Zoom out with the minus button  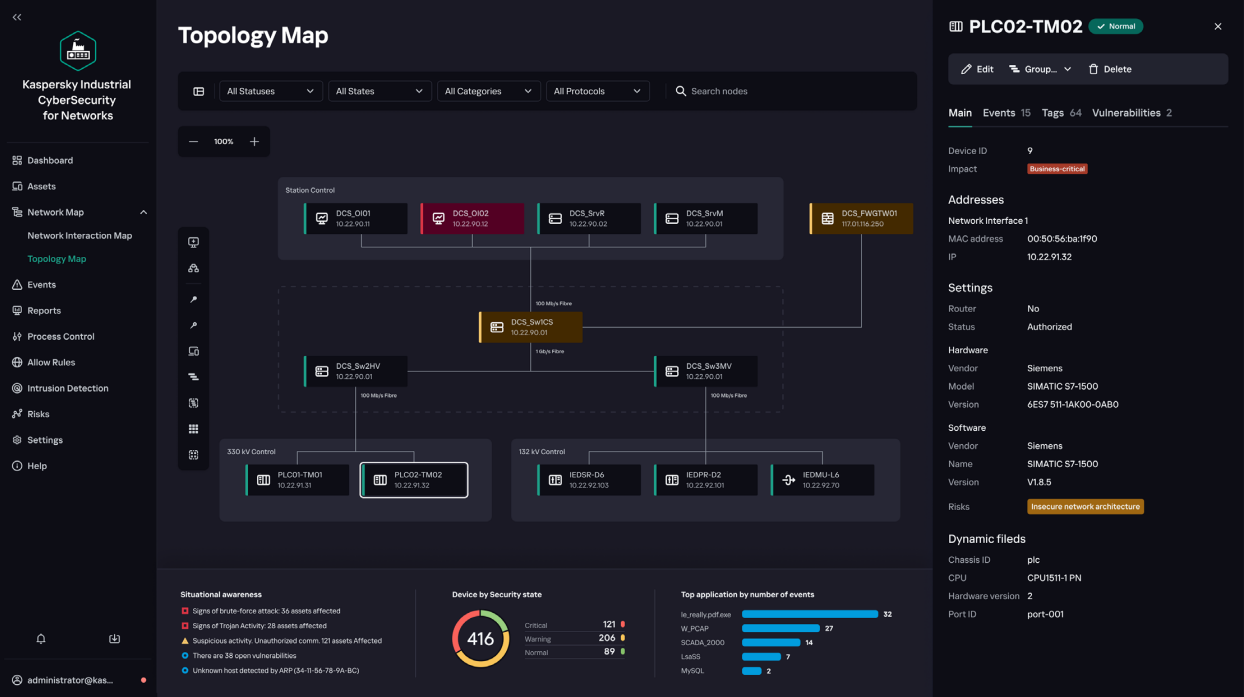coord(194,142)
